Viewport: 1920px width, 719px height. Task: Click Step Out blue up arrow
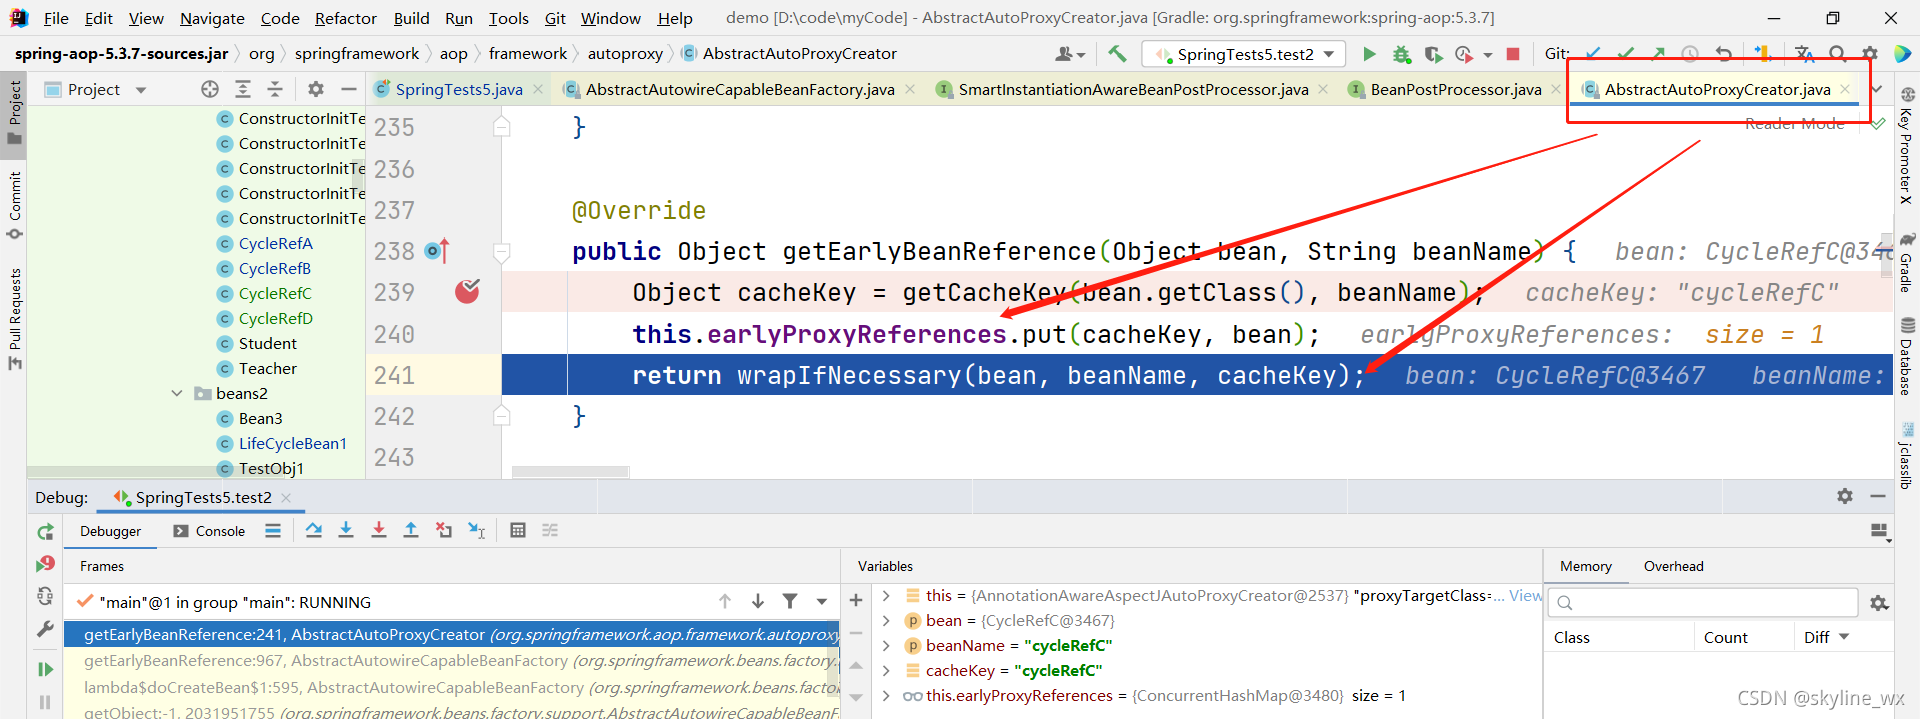tap(410, 530)
